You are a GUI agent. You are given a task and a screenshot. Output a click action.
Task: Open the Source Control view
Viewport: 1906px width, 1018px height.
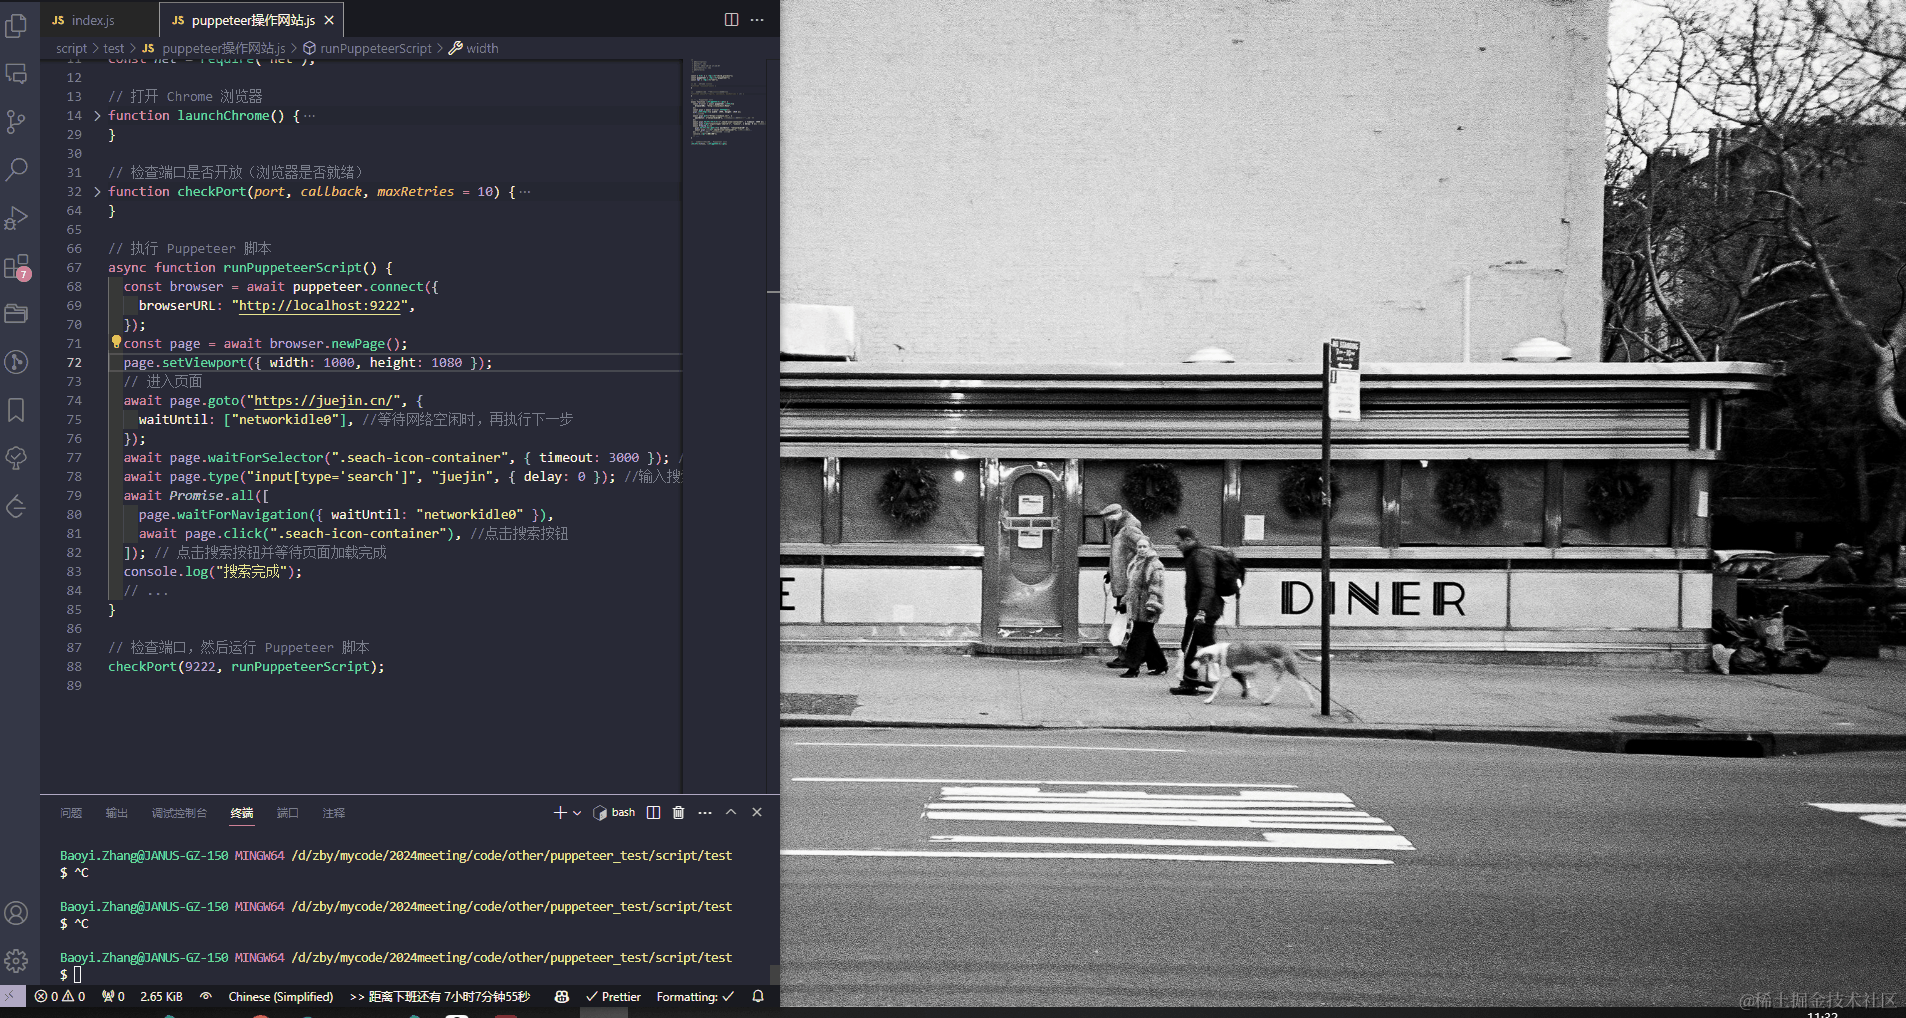click(x=16, y=121)
